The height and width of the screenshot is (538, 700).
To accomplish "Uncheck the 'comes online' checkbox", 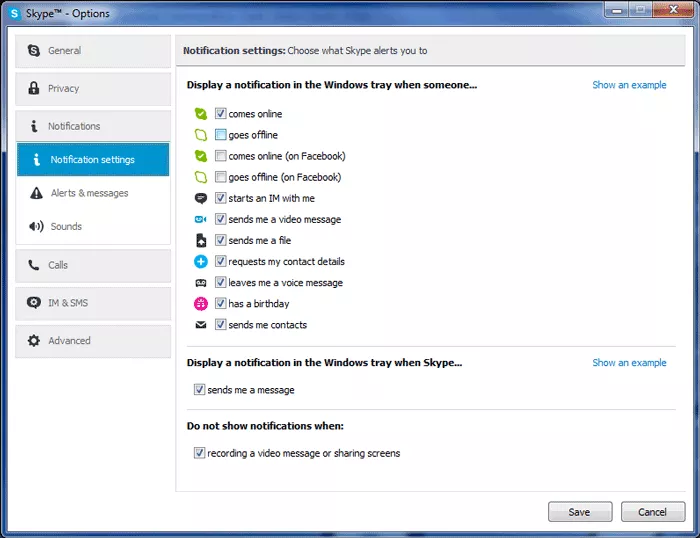I will coord(221,113).
